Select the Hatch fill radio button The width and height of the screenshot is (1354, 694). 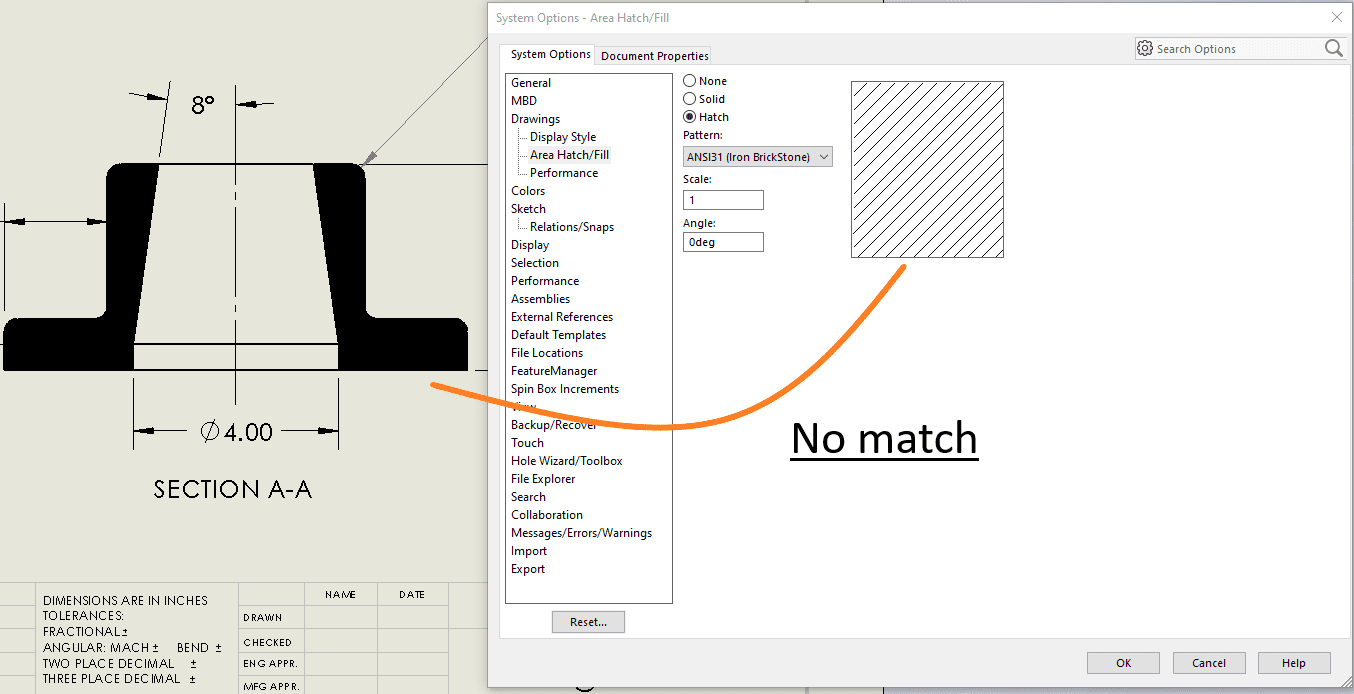pos(689,116)
